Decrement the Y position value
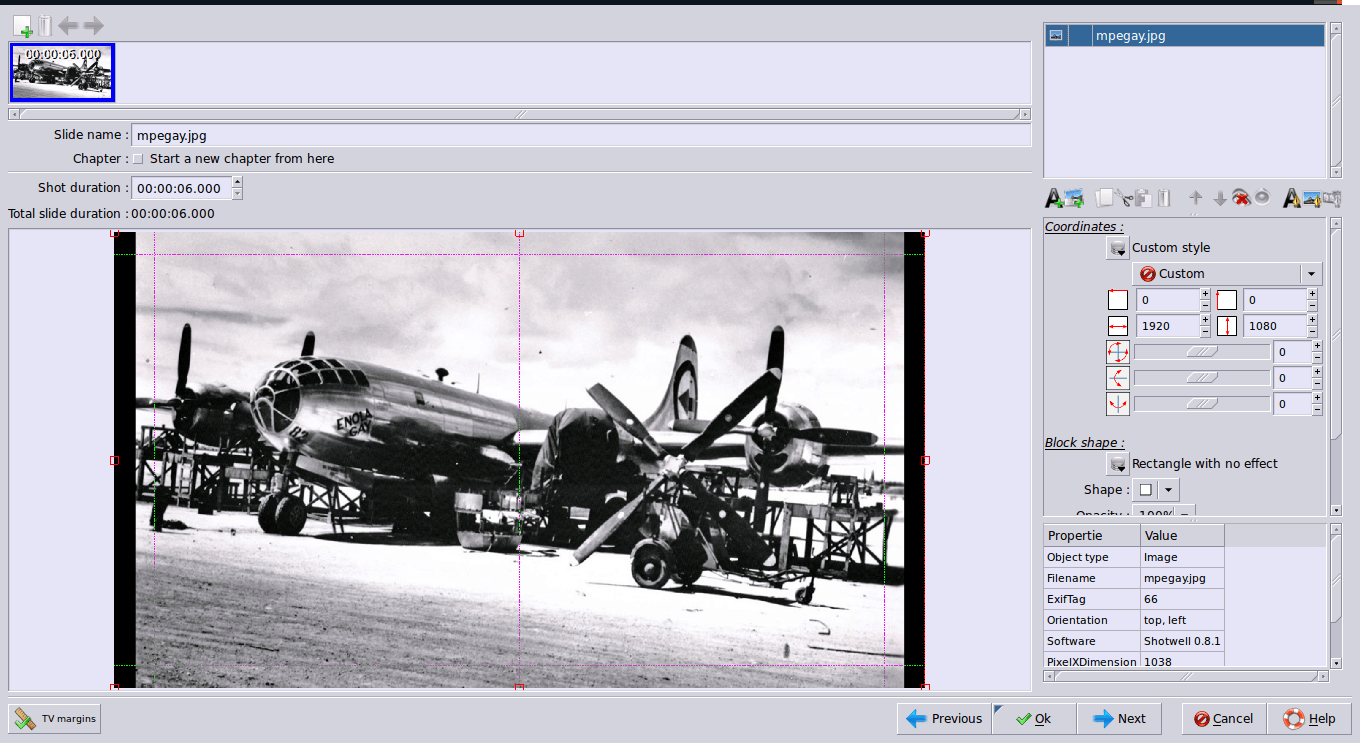The width and height of the screenshot is (1360, 743). click(x=1312, y=306)
